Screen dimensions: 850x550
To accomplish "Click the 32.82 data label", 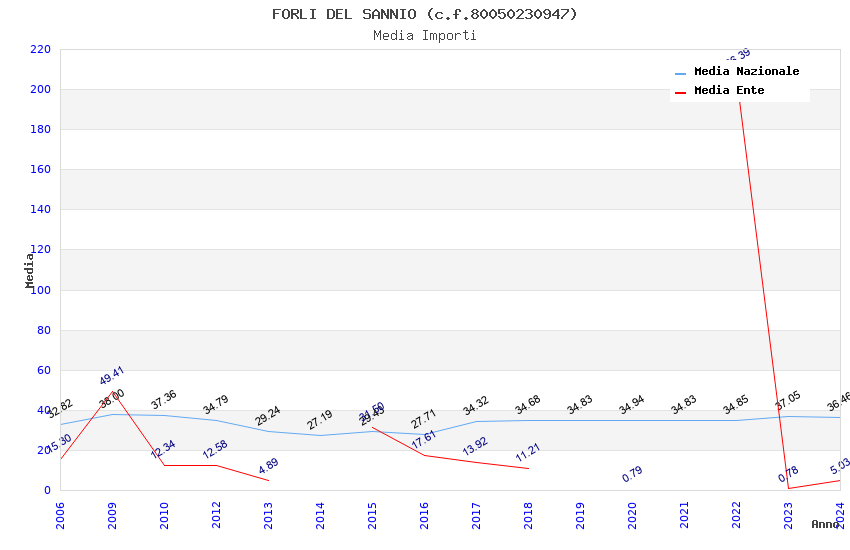I will (60, 409).
